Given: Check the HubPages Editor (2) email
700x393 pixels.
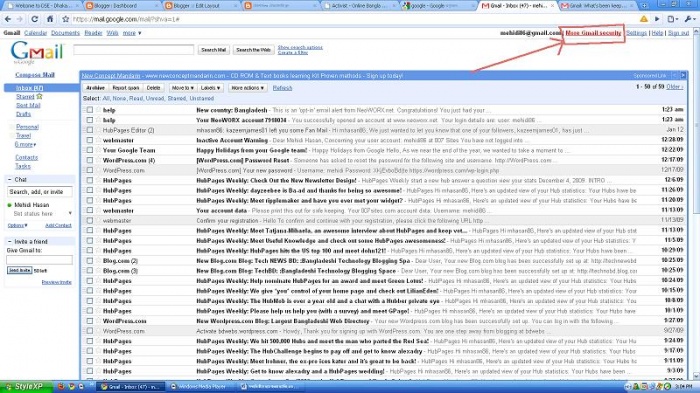Looking at the screenshot, I should tap(90, 130).
